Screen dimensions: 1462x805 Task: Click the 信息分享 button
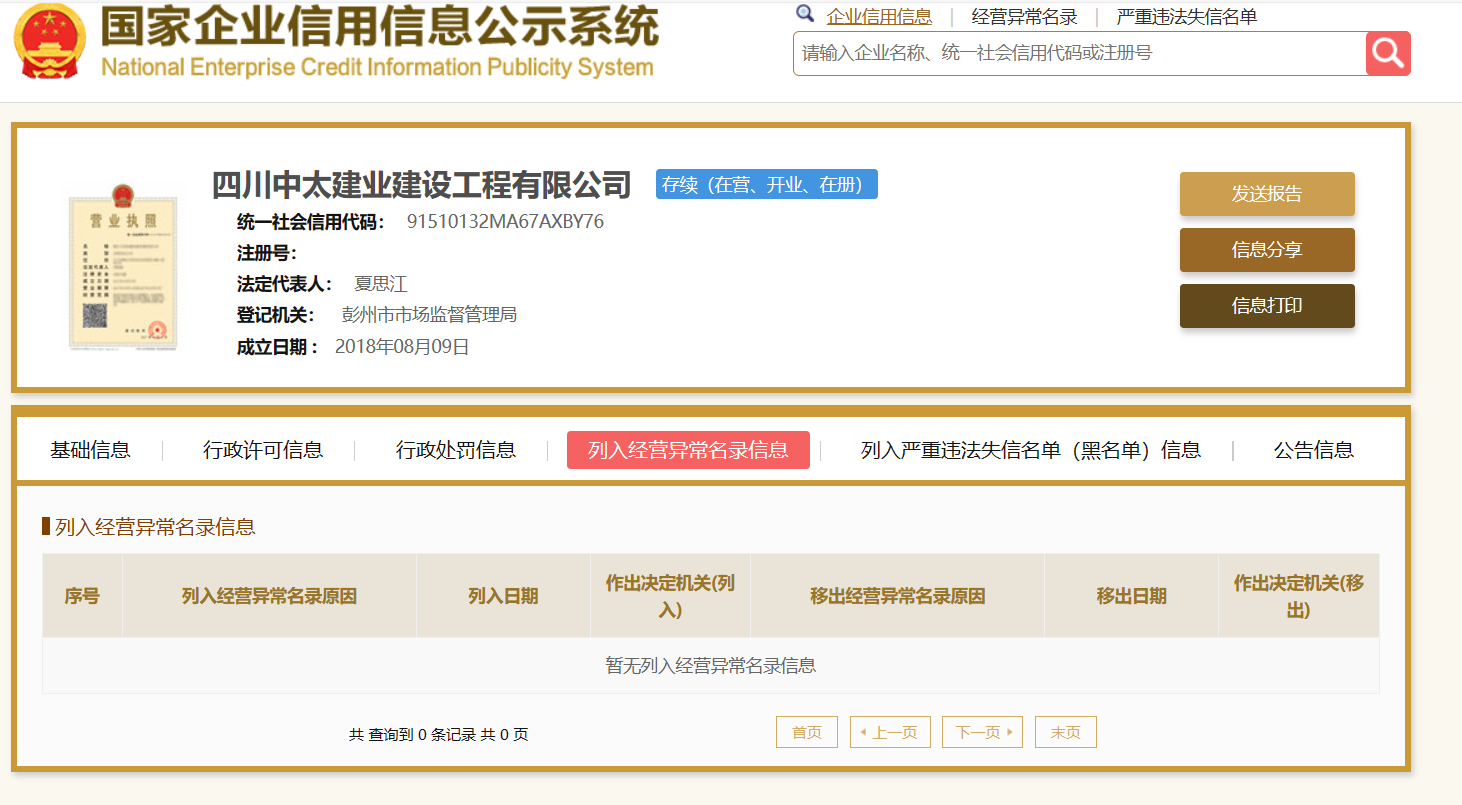point(1267,250)
